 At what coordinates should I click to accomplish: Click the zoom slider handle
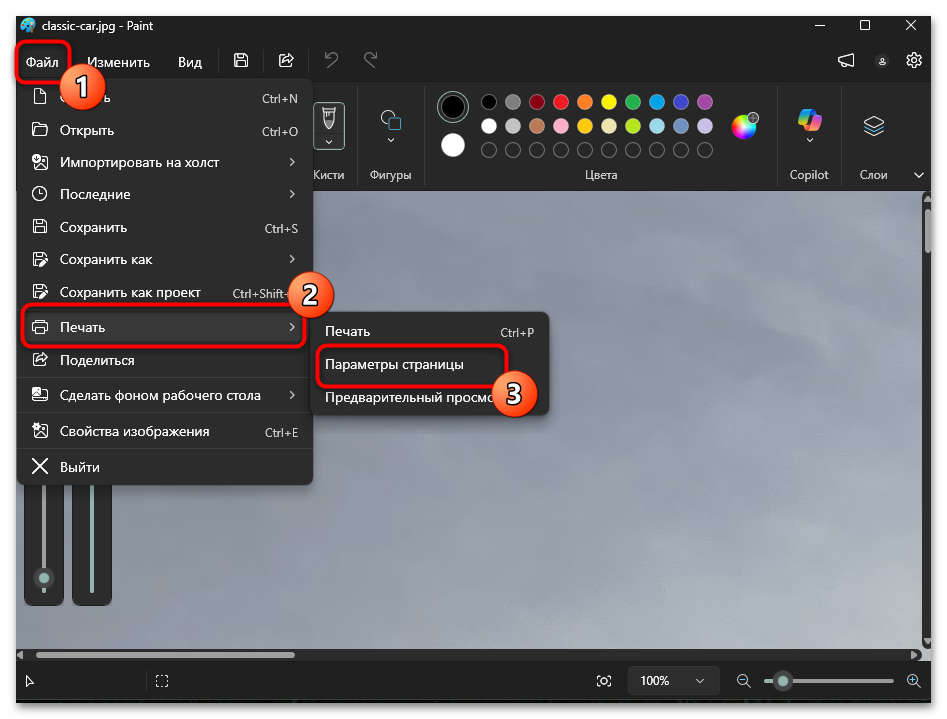pos(783,681)
